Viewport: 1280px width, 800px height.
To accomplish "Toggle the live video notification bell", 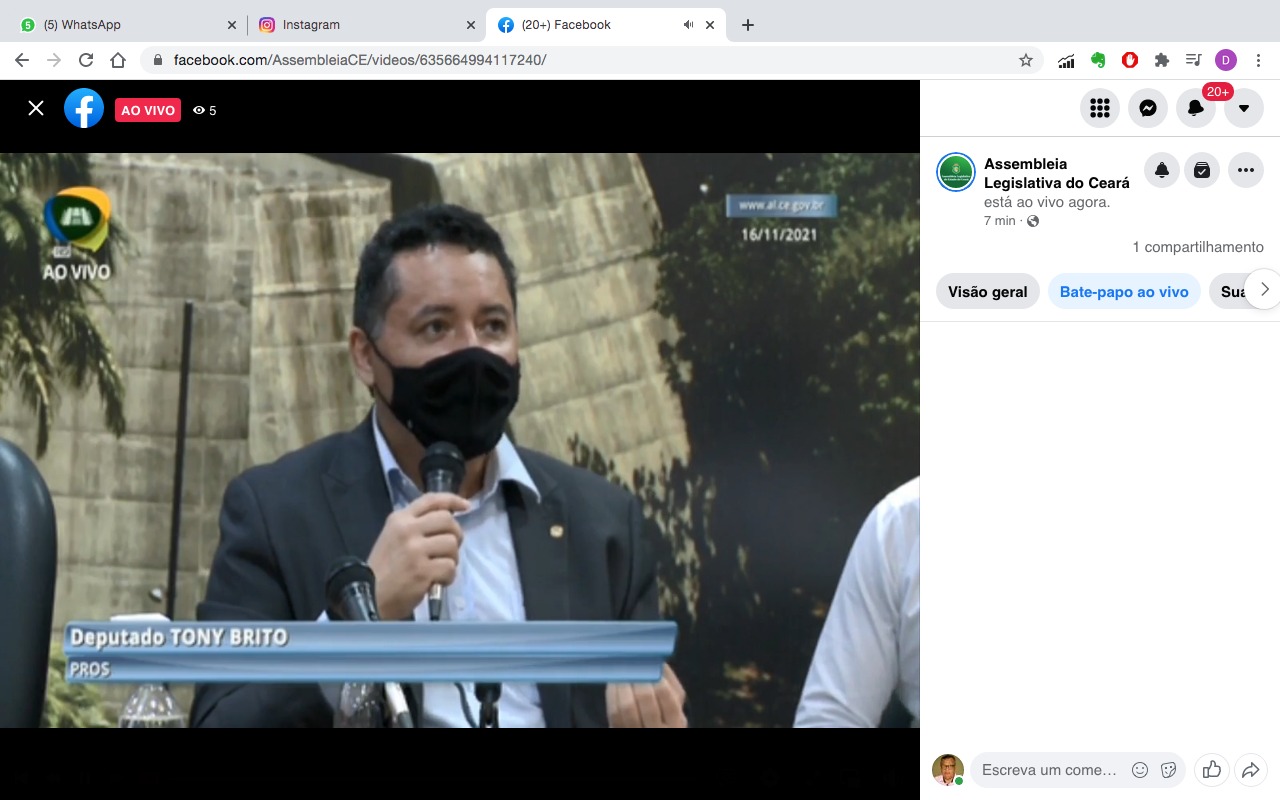I will coord(1162,171).
